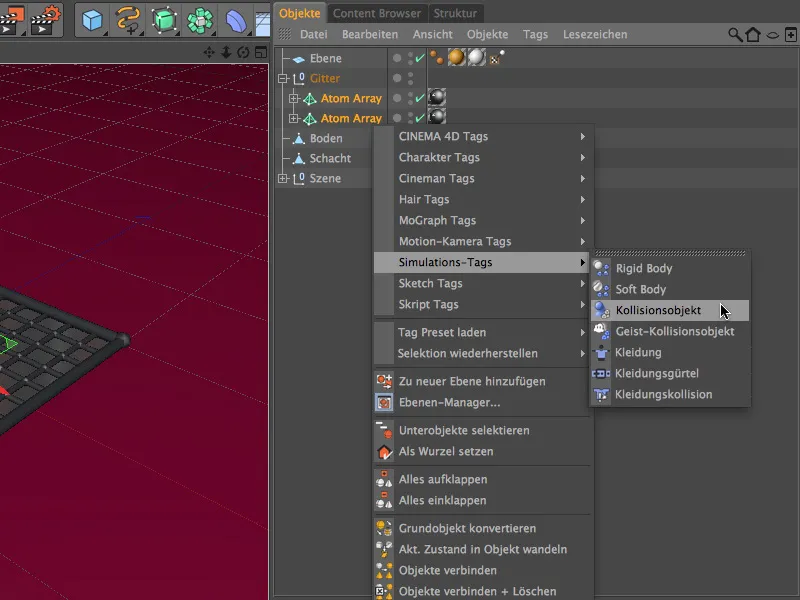Select the spline pen tool icon
800x600 pixels.
pos(128,20)
